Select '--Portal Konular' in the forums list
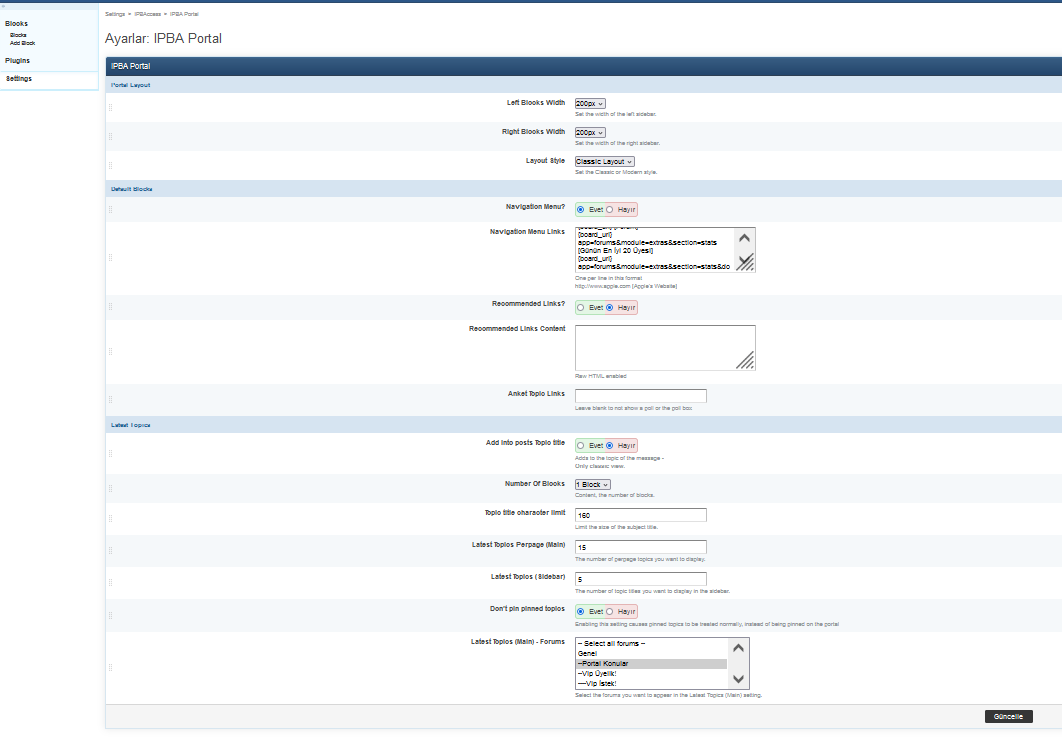Image resolution: width=1062 pixels, height=753 pixels. 652,664
